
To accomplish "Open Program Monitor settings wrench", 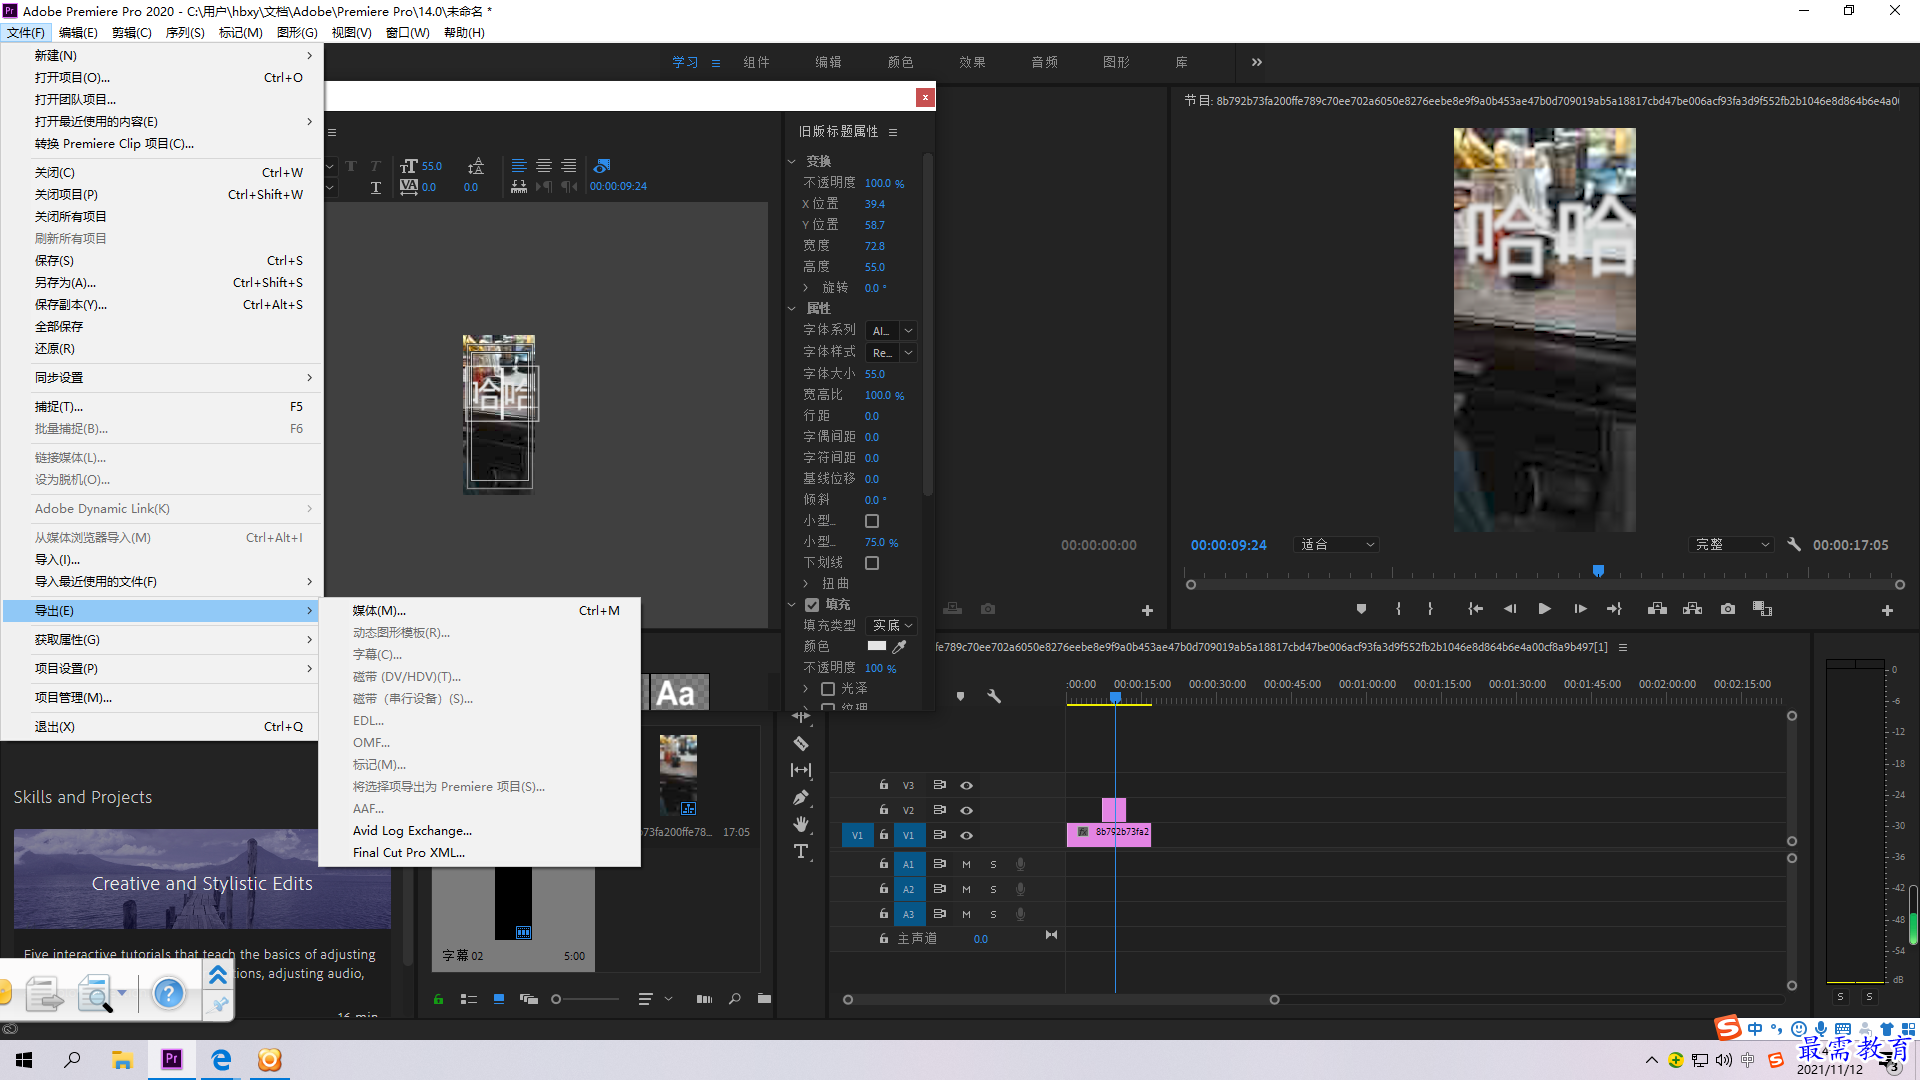I will pyautogui.click(x=1794, y=545).
